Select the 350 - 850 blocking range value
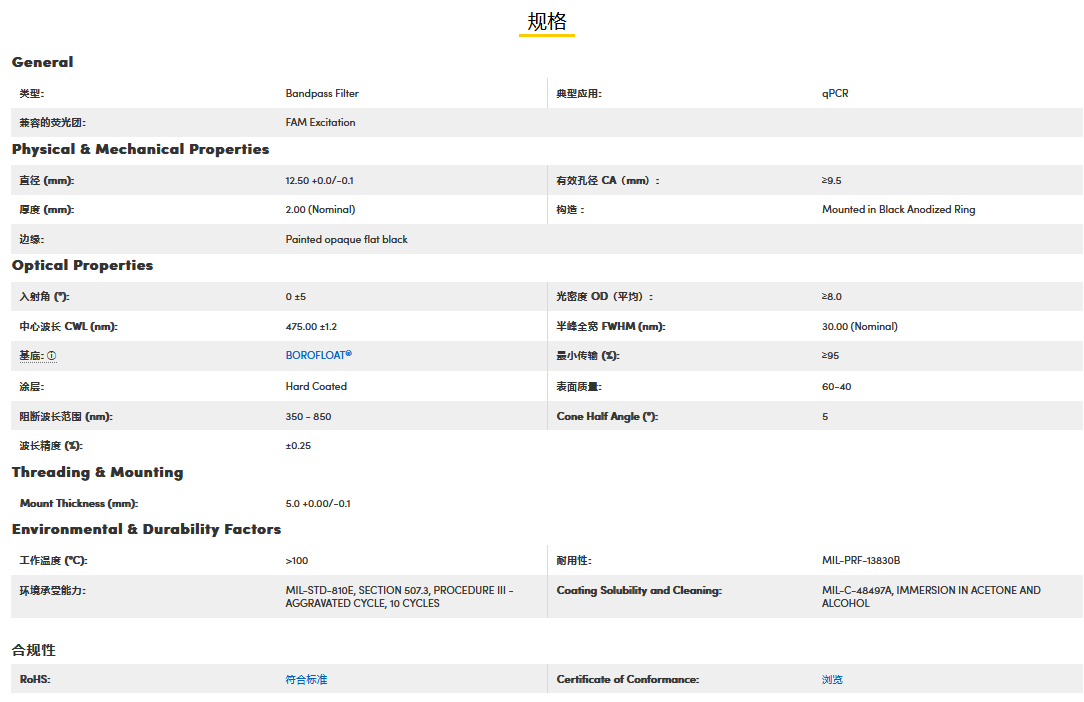 coord(308,416)
